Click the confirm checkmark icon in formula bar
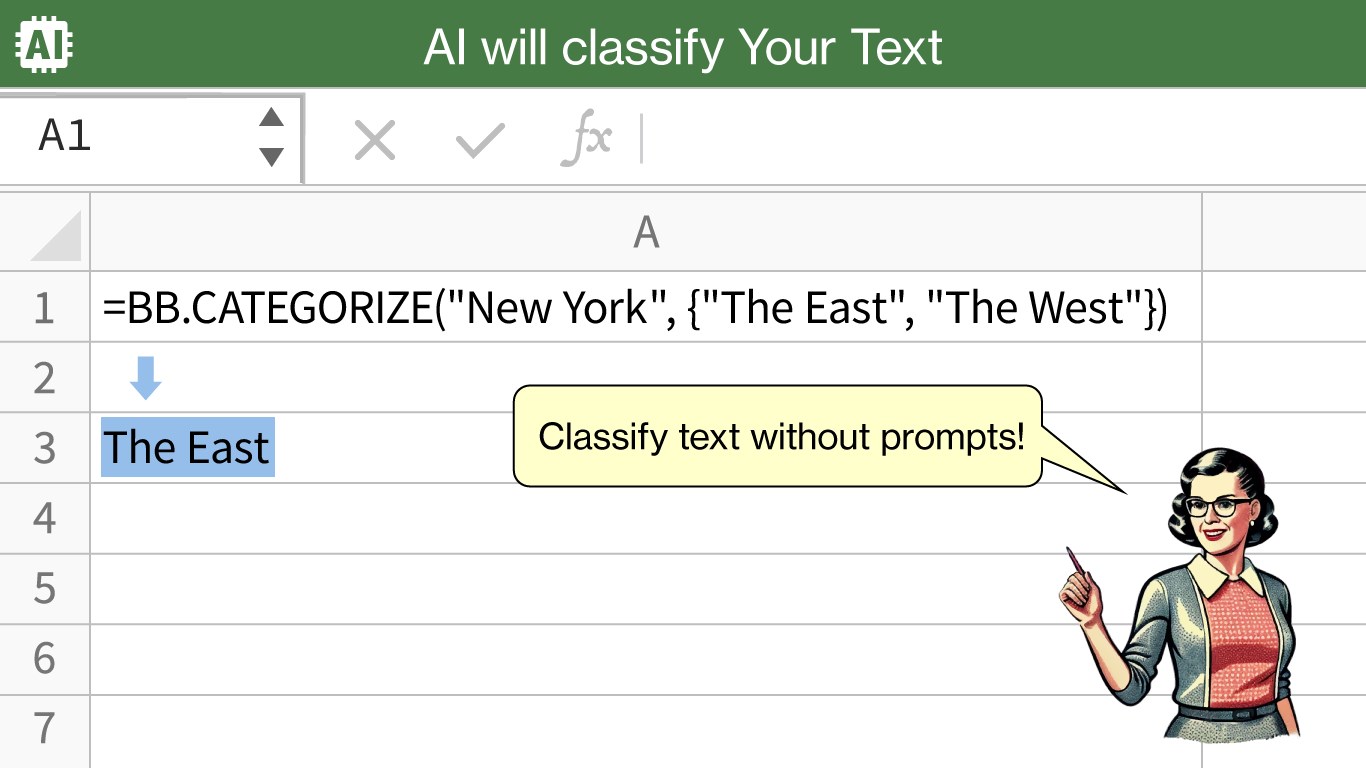This screenshot has width=1366, height=768. click(480, 140)
